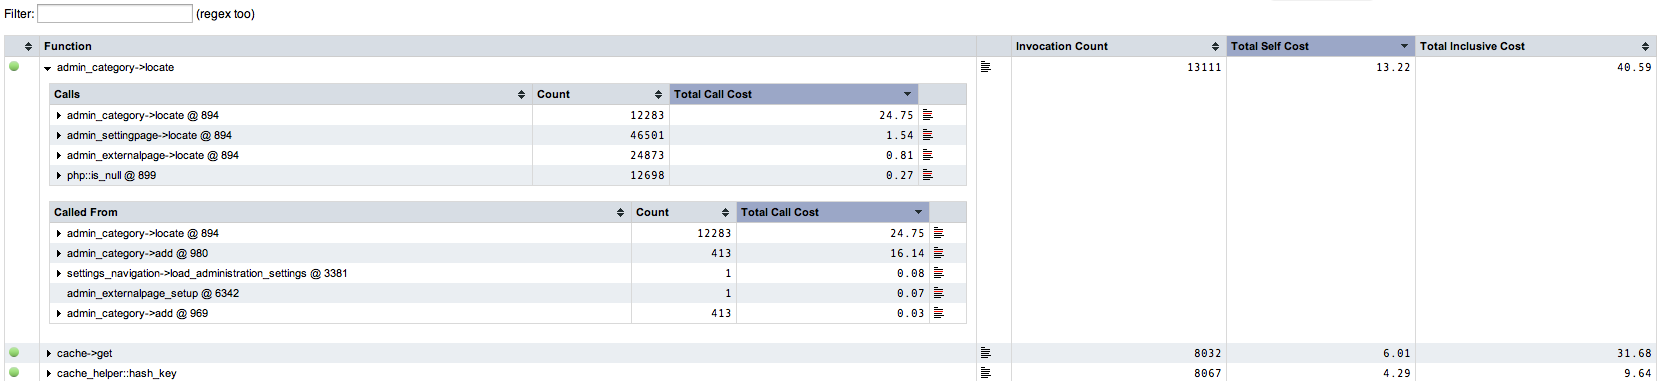
Task: Click list icon for php::is_null call
Action: [x=928, y=175]
